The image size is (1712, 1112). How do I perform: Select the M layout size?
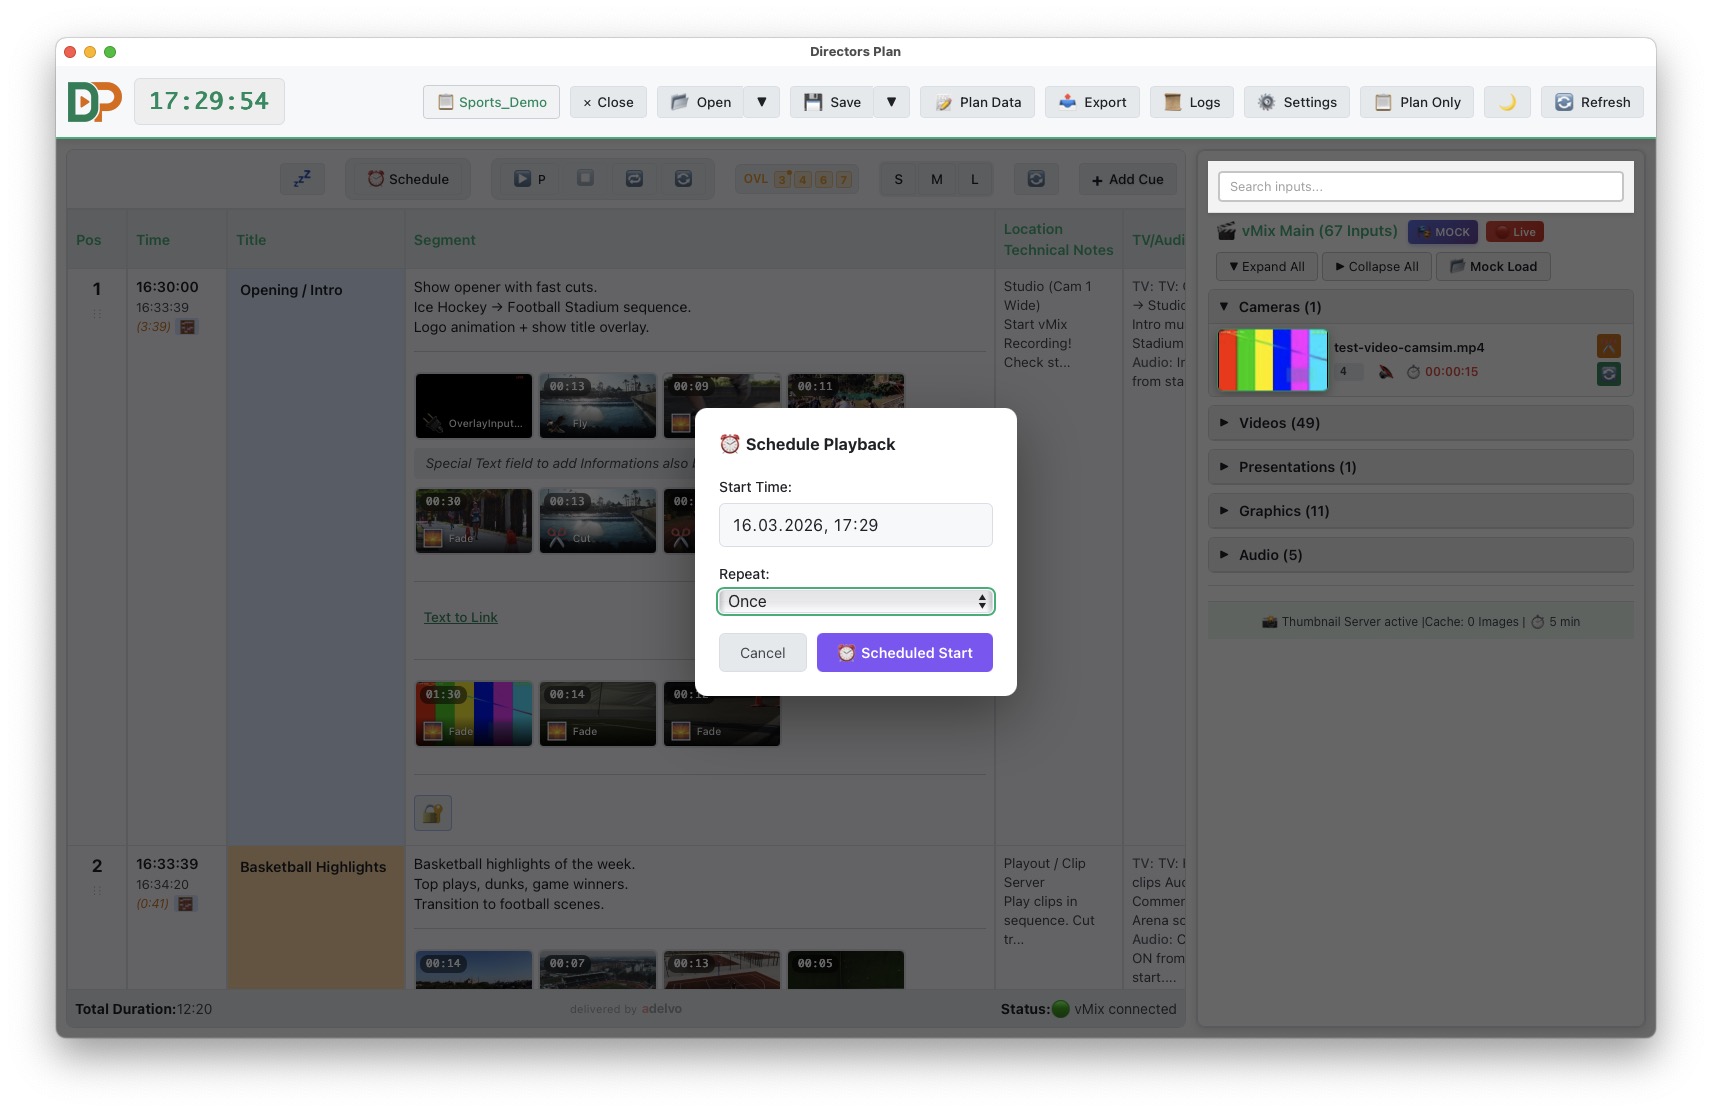pos(936,178)
